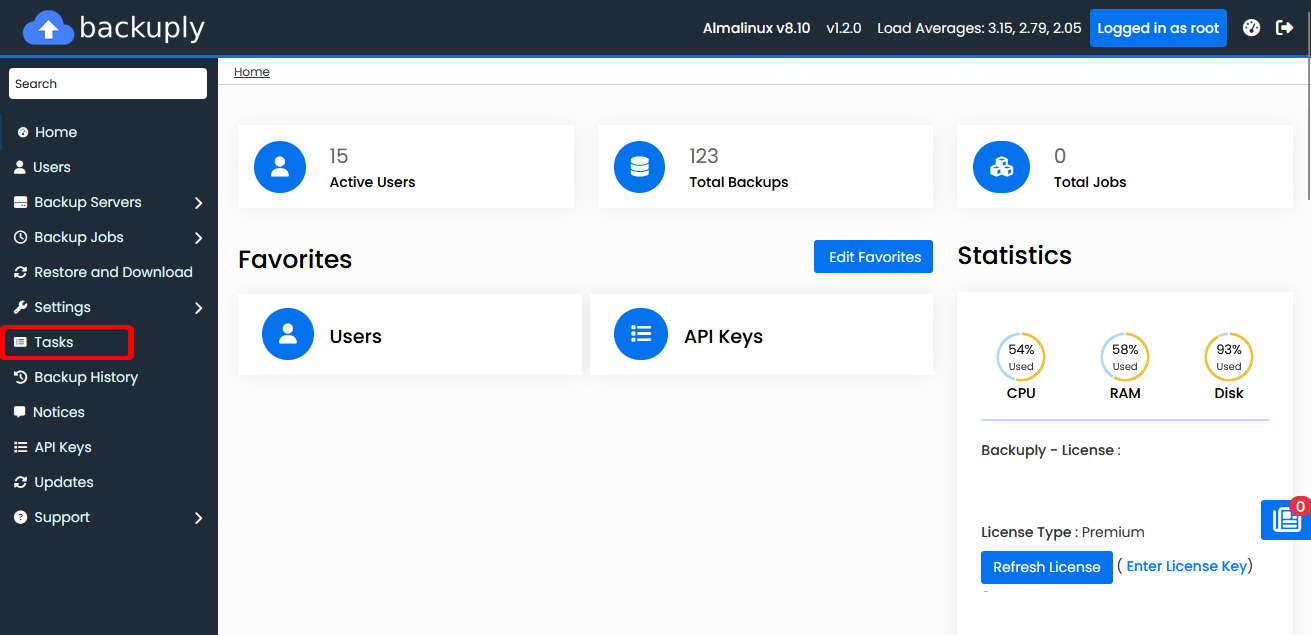Expand the Settings submenu
The image size is (1311, 635).
click(x=198, y=308)
